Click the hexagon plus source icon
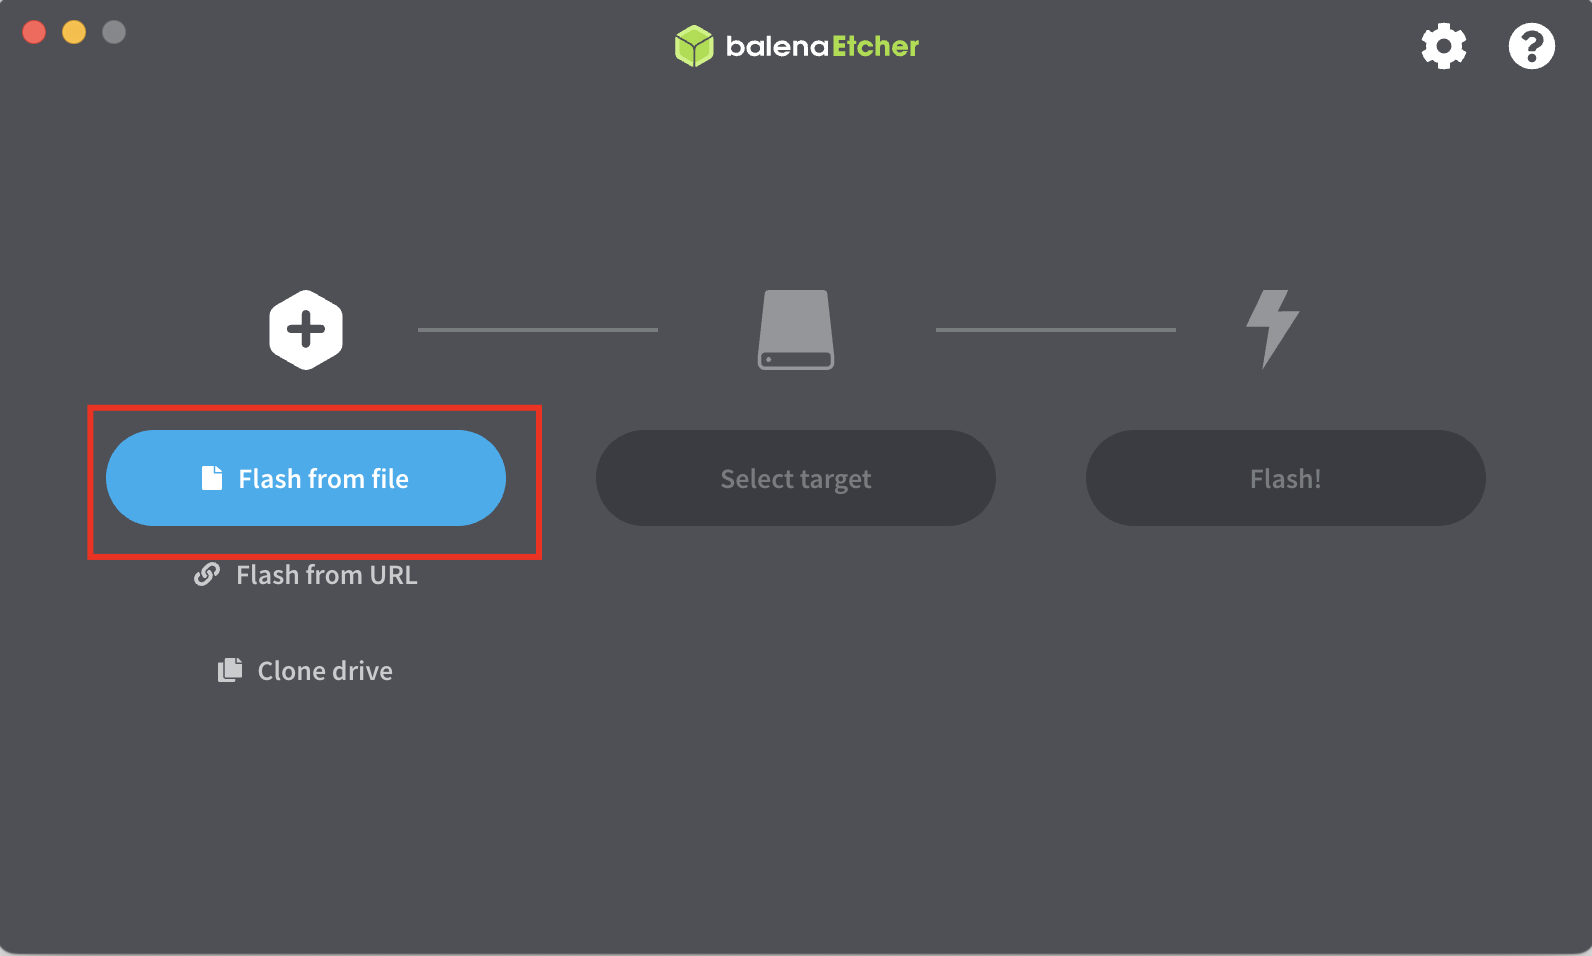The width and height of the screenshot is (1592, 956). [x=306, y=330]
